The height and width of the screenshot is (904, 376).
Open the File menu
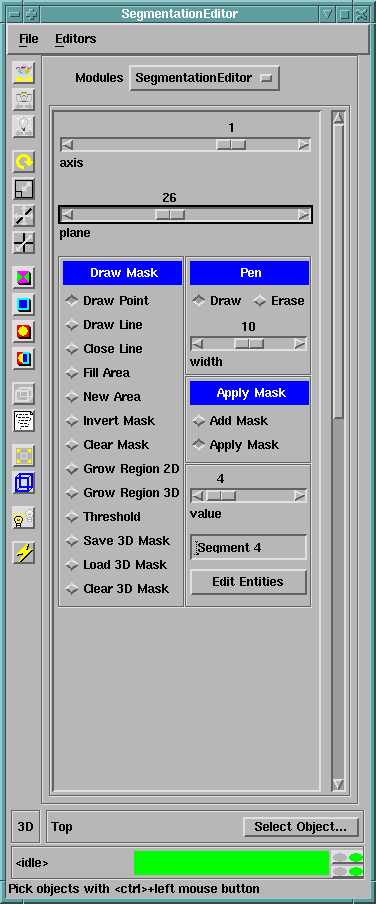pyautogui.click(x=29, y=39)
